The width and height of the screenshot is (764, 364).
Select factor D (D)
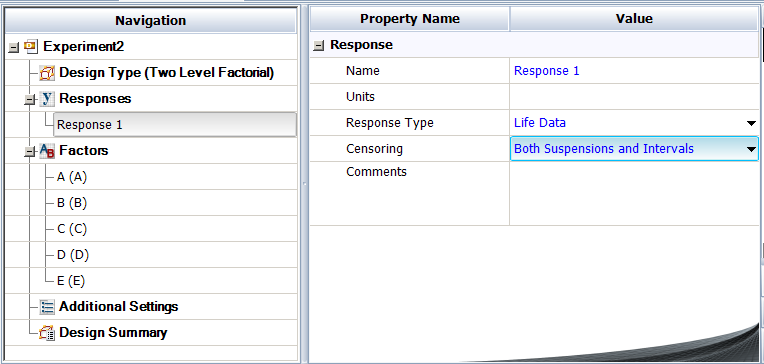[73, 255]
